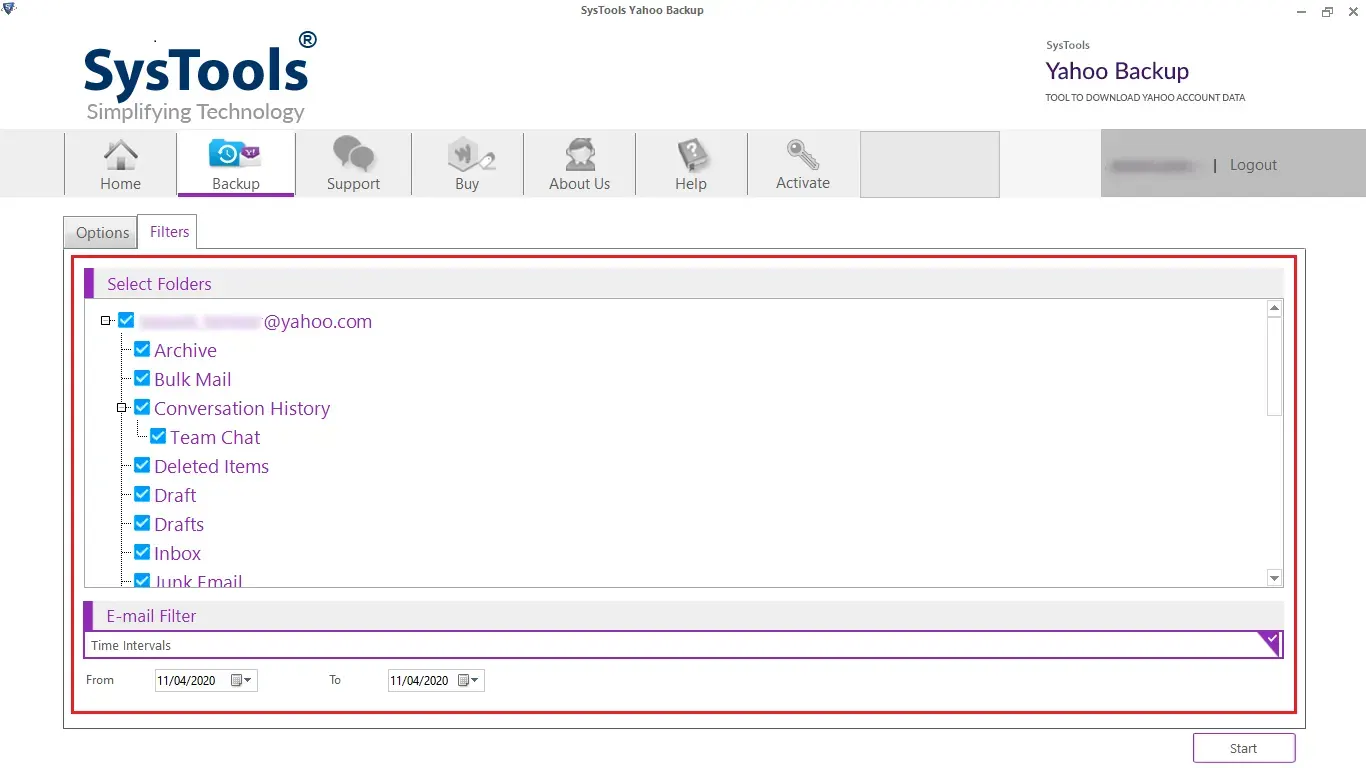The width and height of the screenshot is (1366, 768).
Task: Click the down arrow of folder scrollbar
Action: [x=1274, y=578]
